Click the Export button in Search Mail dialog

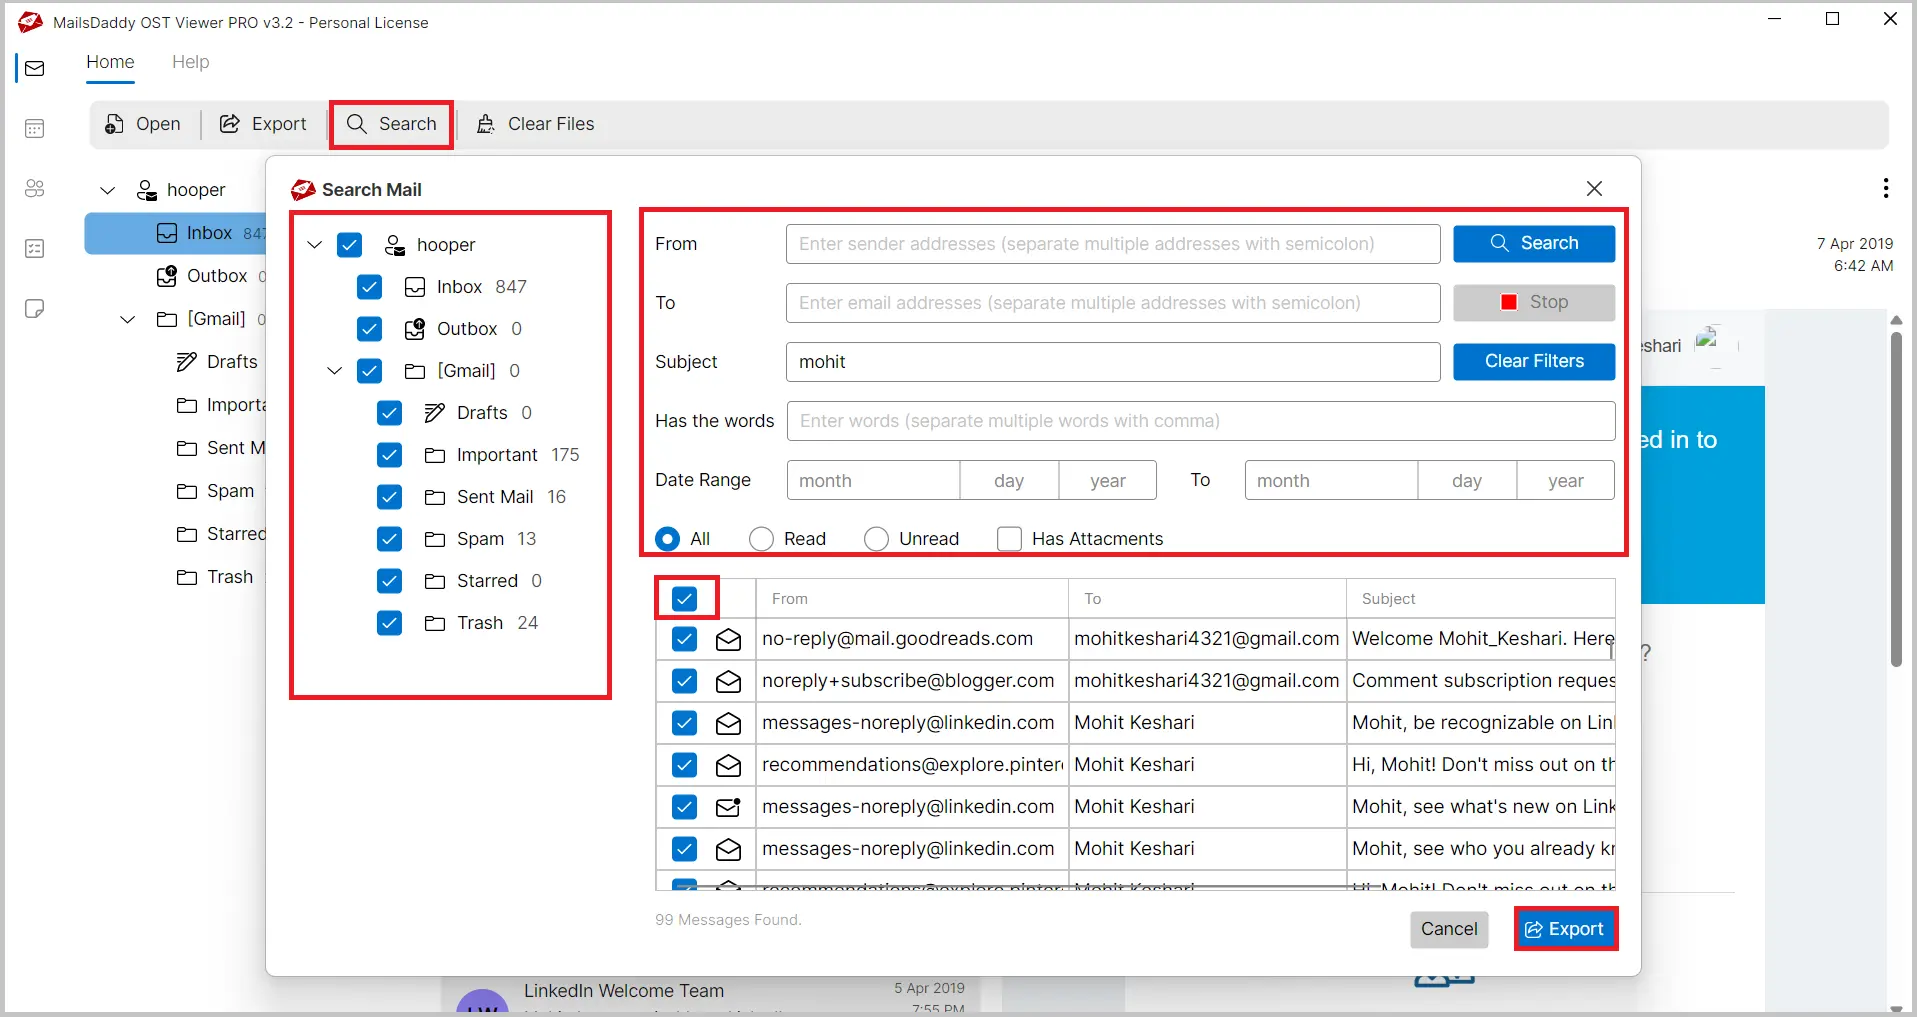(1566, 929)
